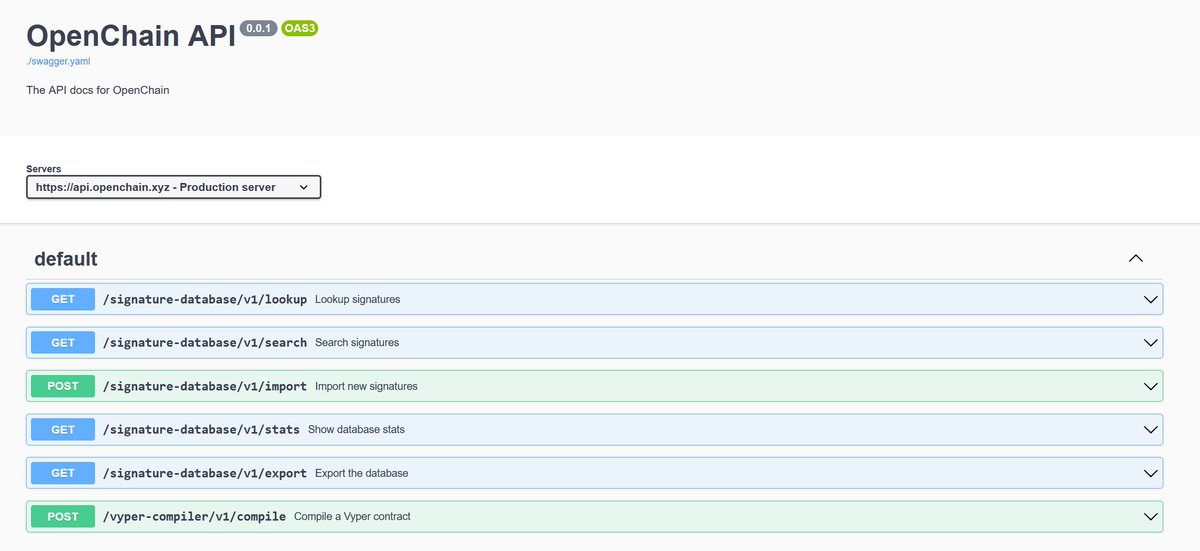
Task: Expand the /signature-database/v1/import chevron
Action: (1150, 386)
